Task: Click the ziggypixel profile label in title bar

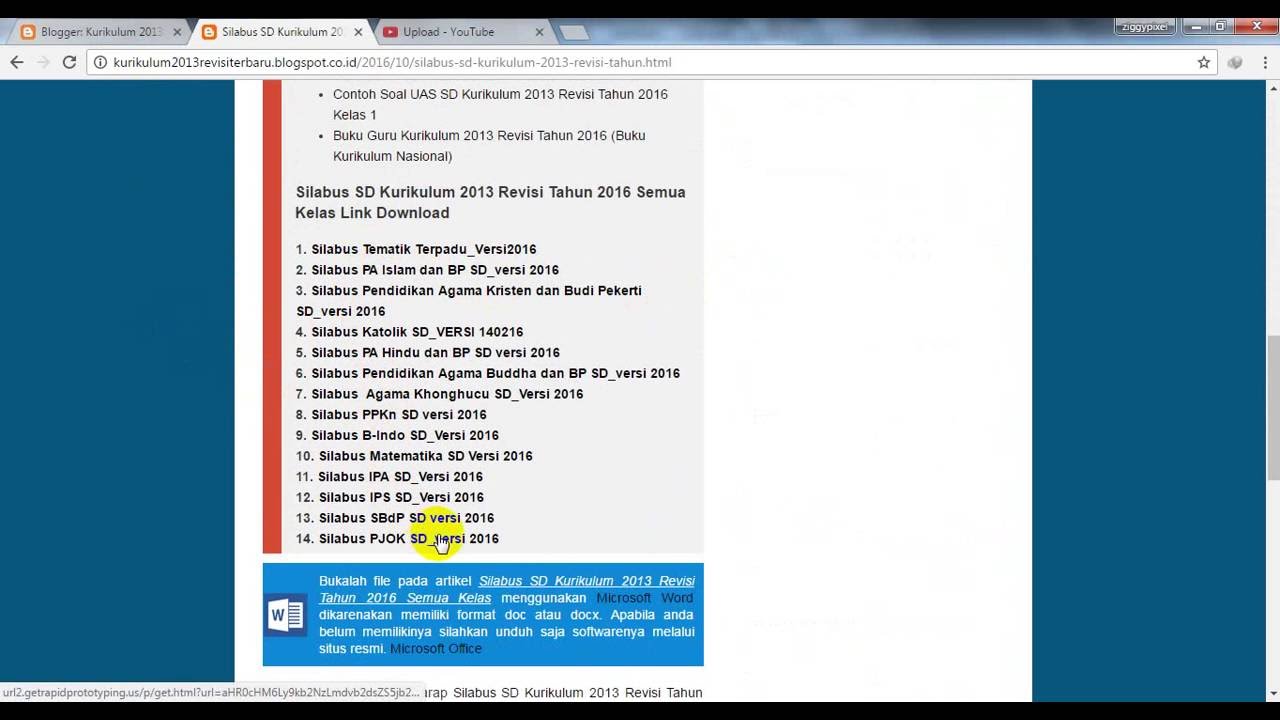Action: (1143, 27)
